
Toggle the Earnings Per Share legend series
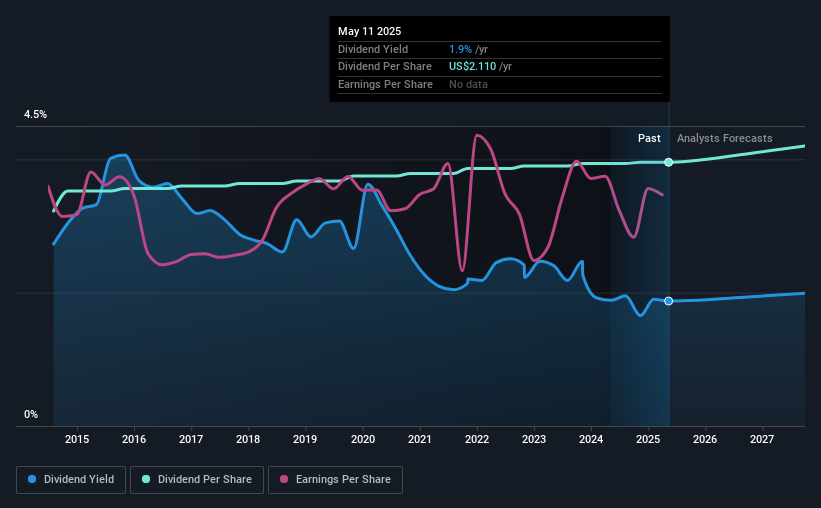pos(335,480)
